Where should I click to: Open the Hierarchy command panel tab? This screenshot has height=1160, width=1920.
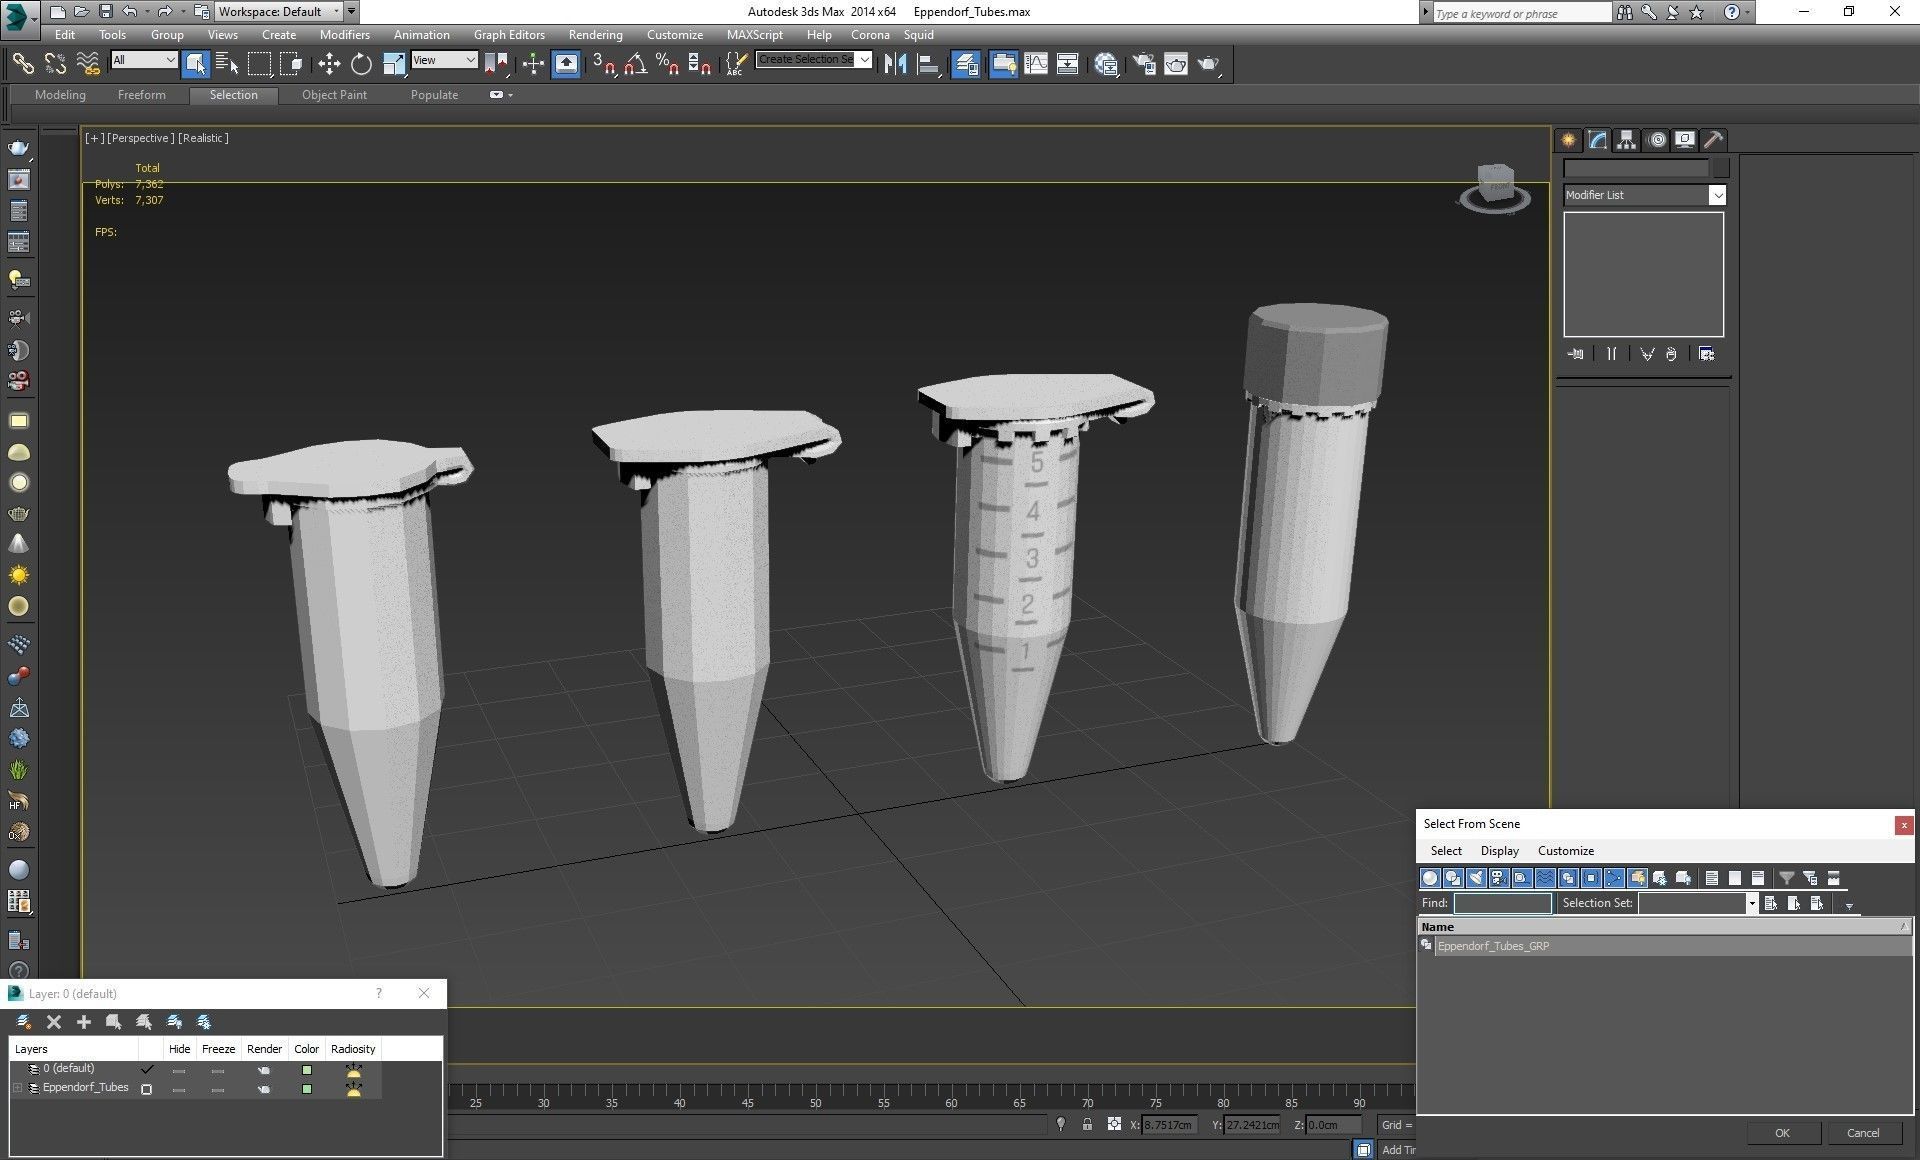coord(1627,140)
